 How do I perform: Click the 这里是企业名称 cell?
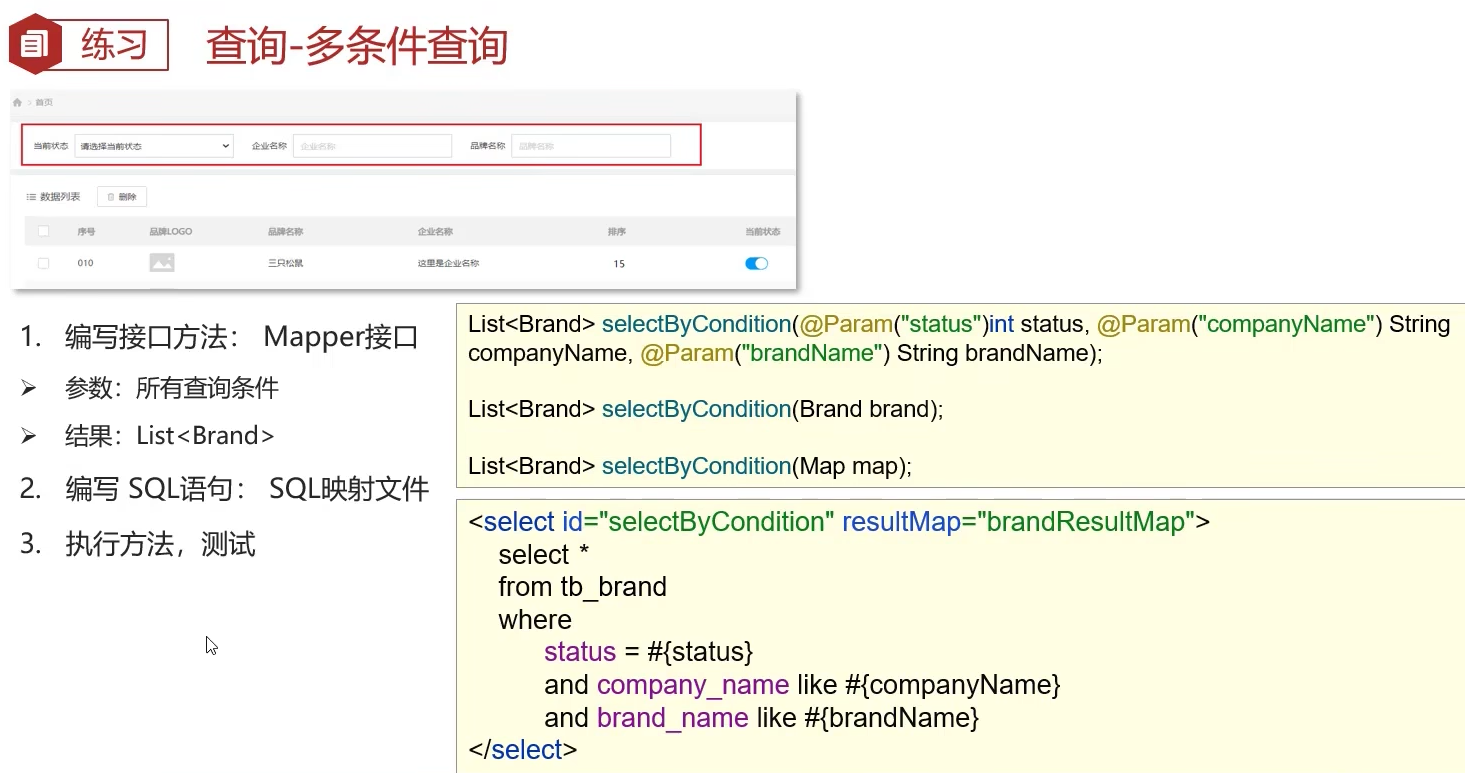pos(448,263)
